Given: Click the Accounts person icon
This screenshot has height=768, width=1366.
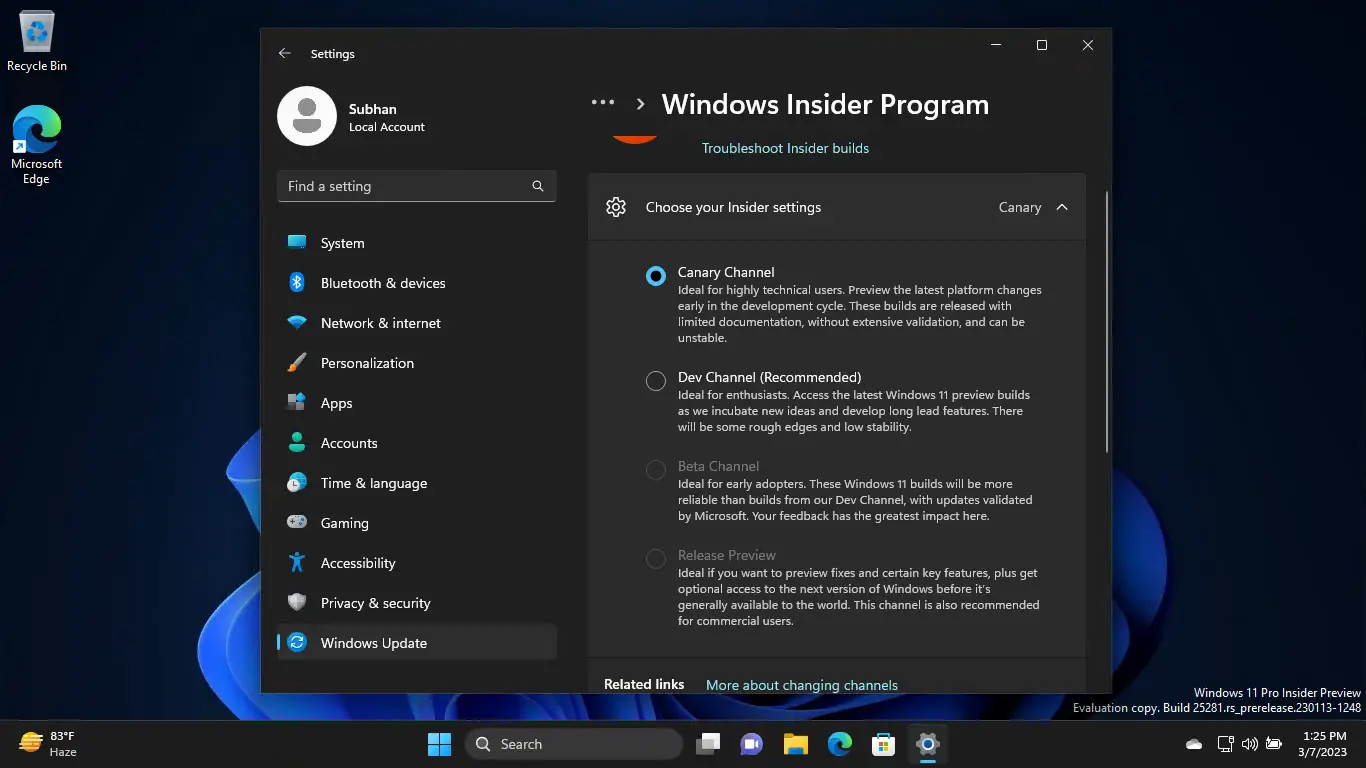Looking at the screenshot, I should point(297,442).
